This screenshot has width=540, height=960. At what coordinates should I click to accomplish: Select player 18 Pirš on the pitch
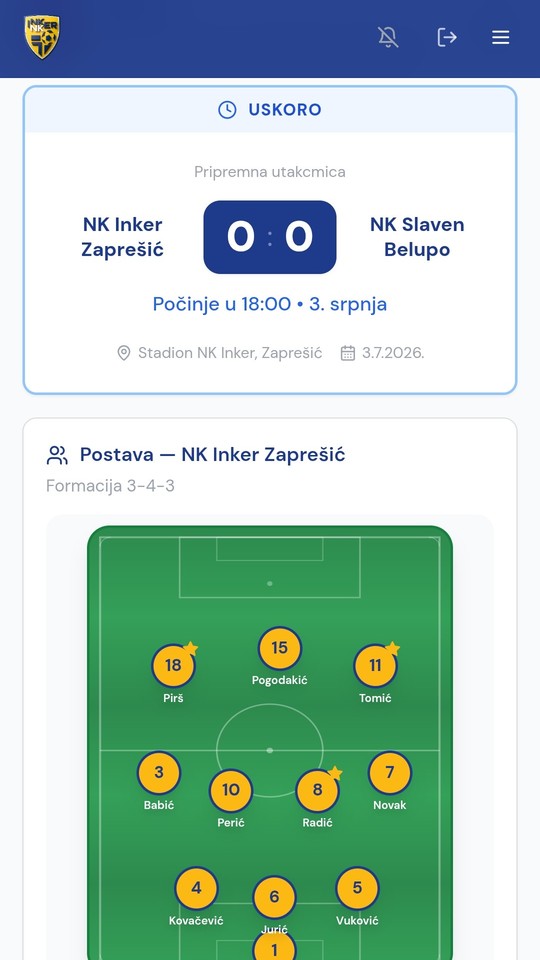(x=173, y=666)
